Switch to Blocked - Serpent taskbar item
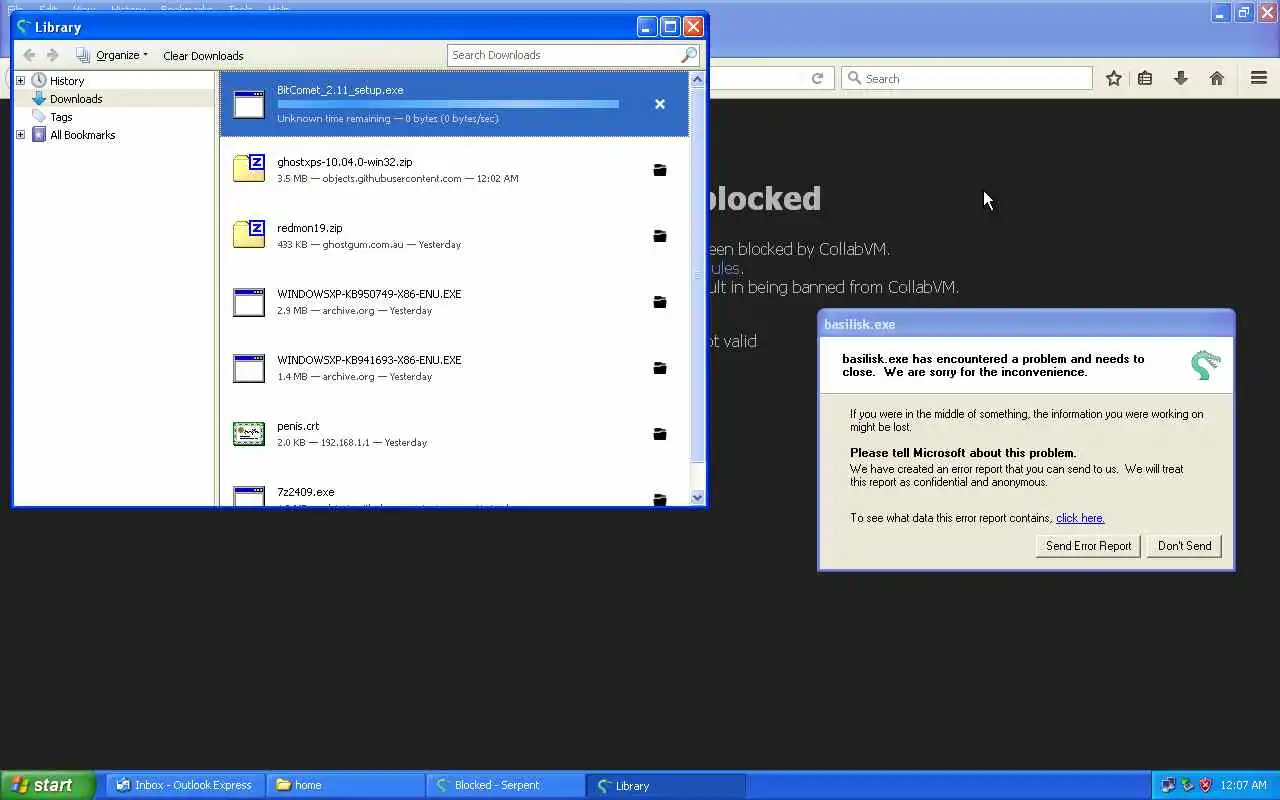 [506, 785]
